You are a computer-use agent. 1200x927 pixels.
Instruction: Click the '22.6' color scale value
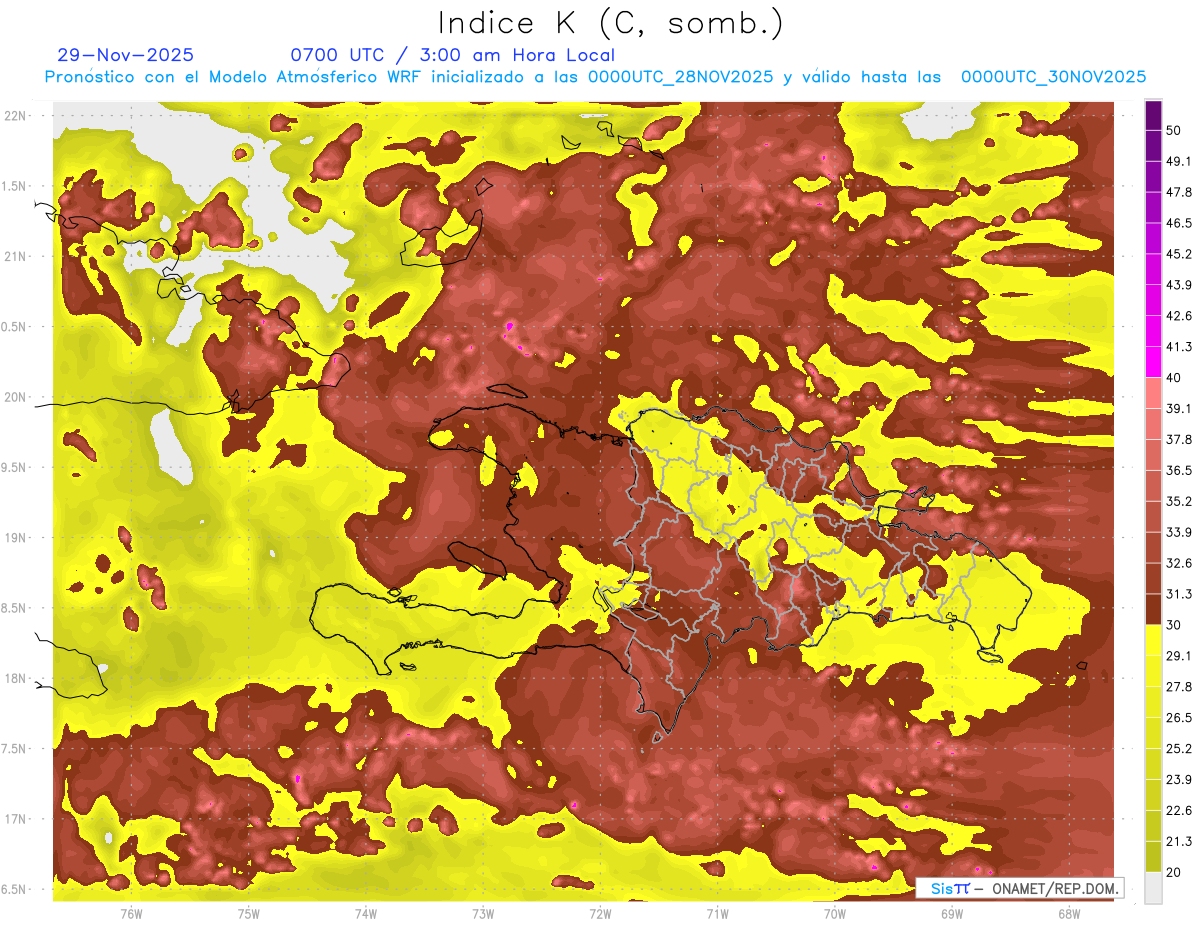coord(1179,811)
